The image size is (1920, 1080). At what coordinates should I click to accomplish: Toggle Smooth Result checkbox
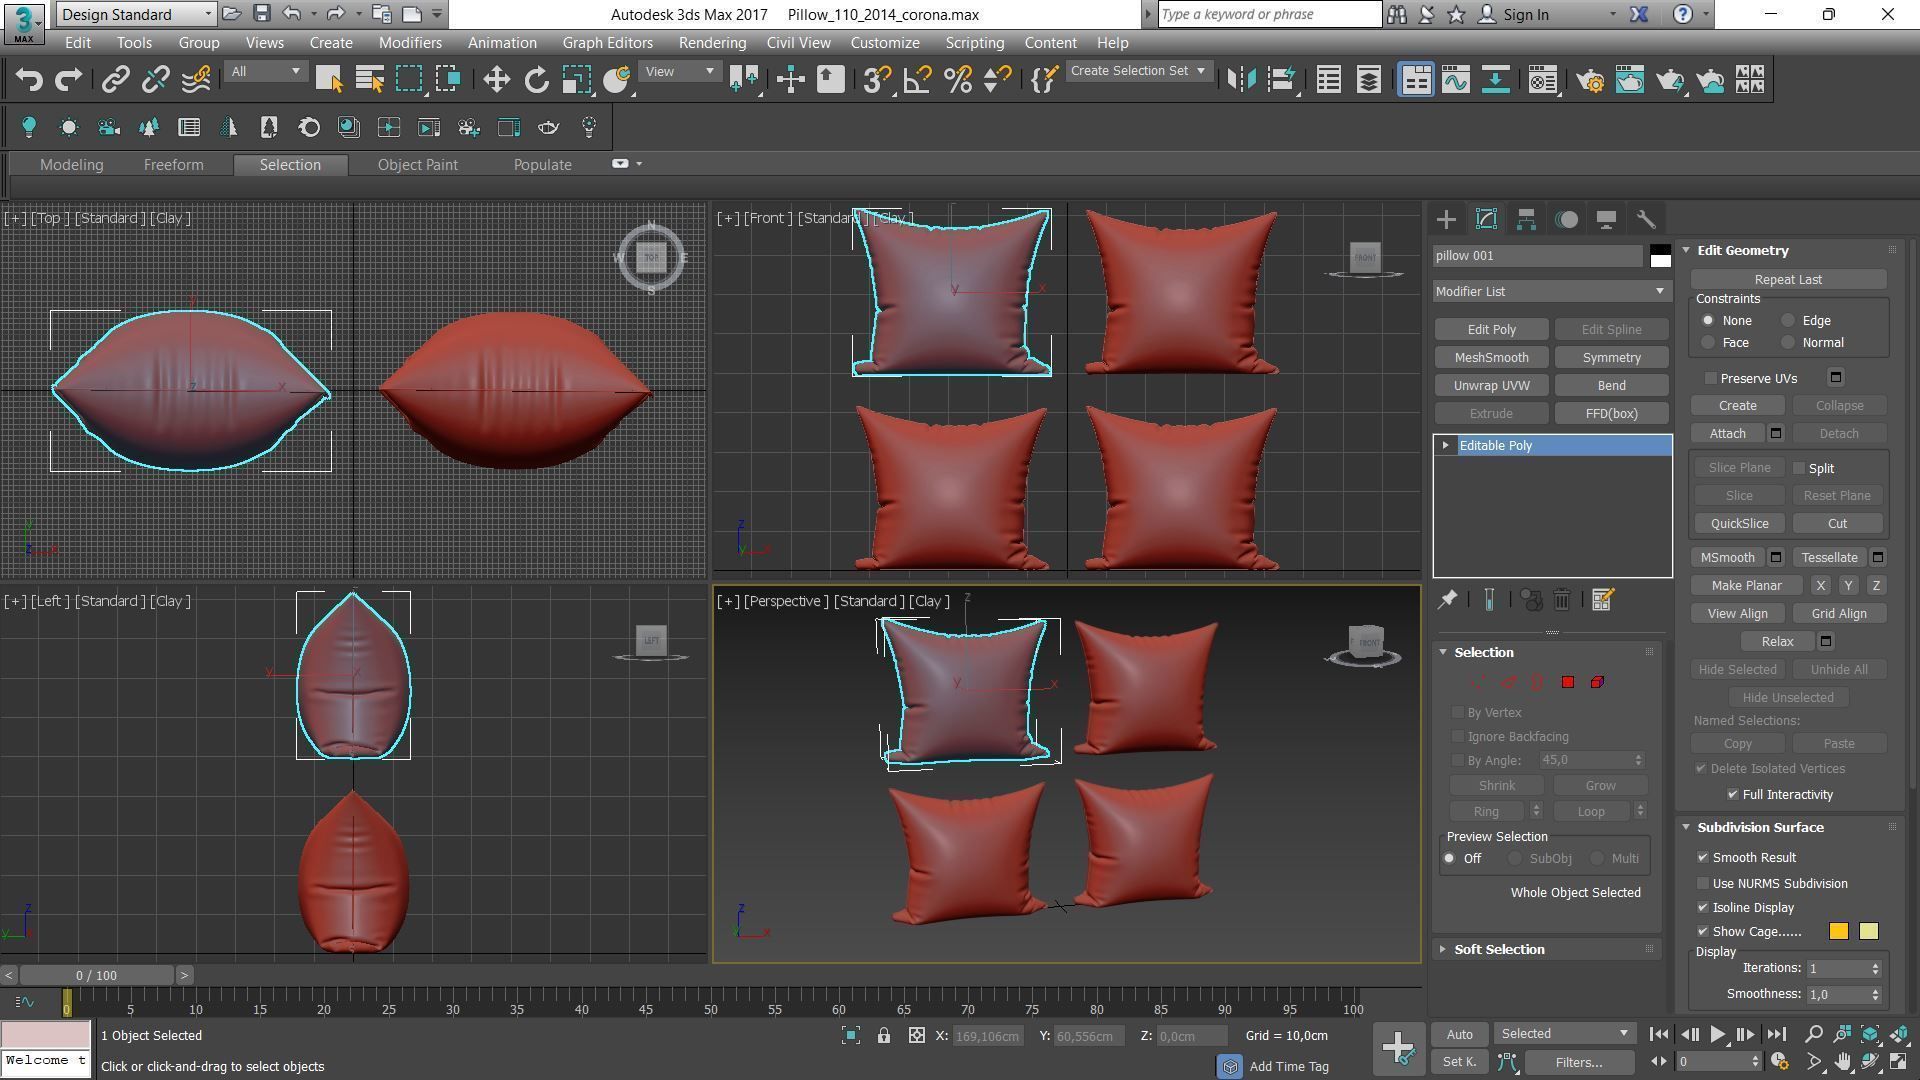[1703, 858]
